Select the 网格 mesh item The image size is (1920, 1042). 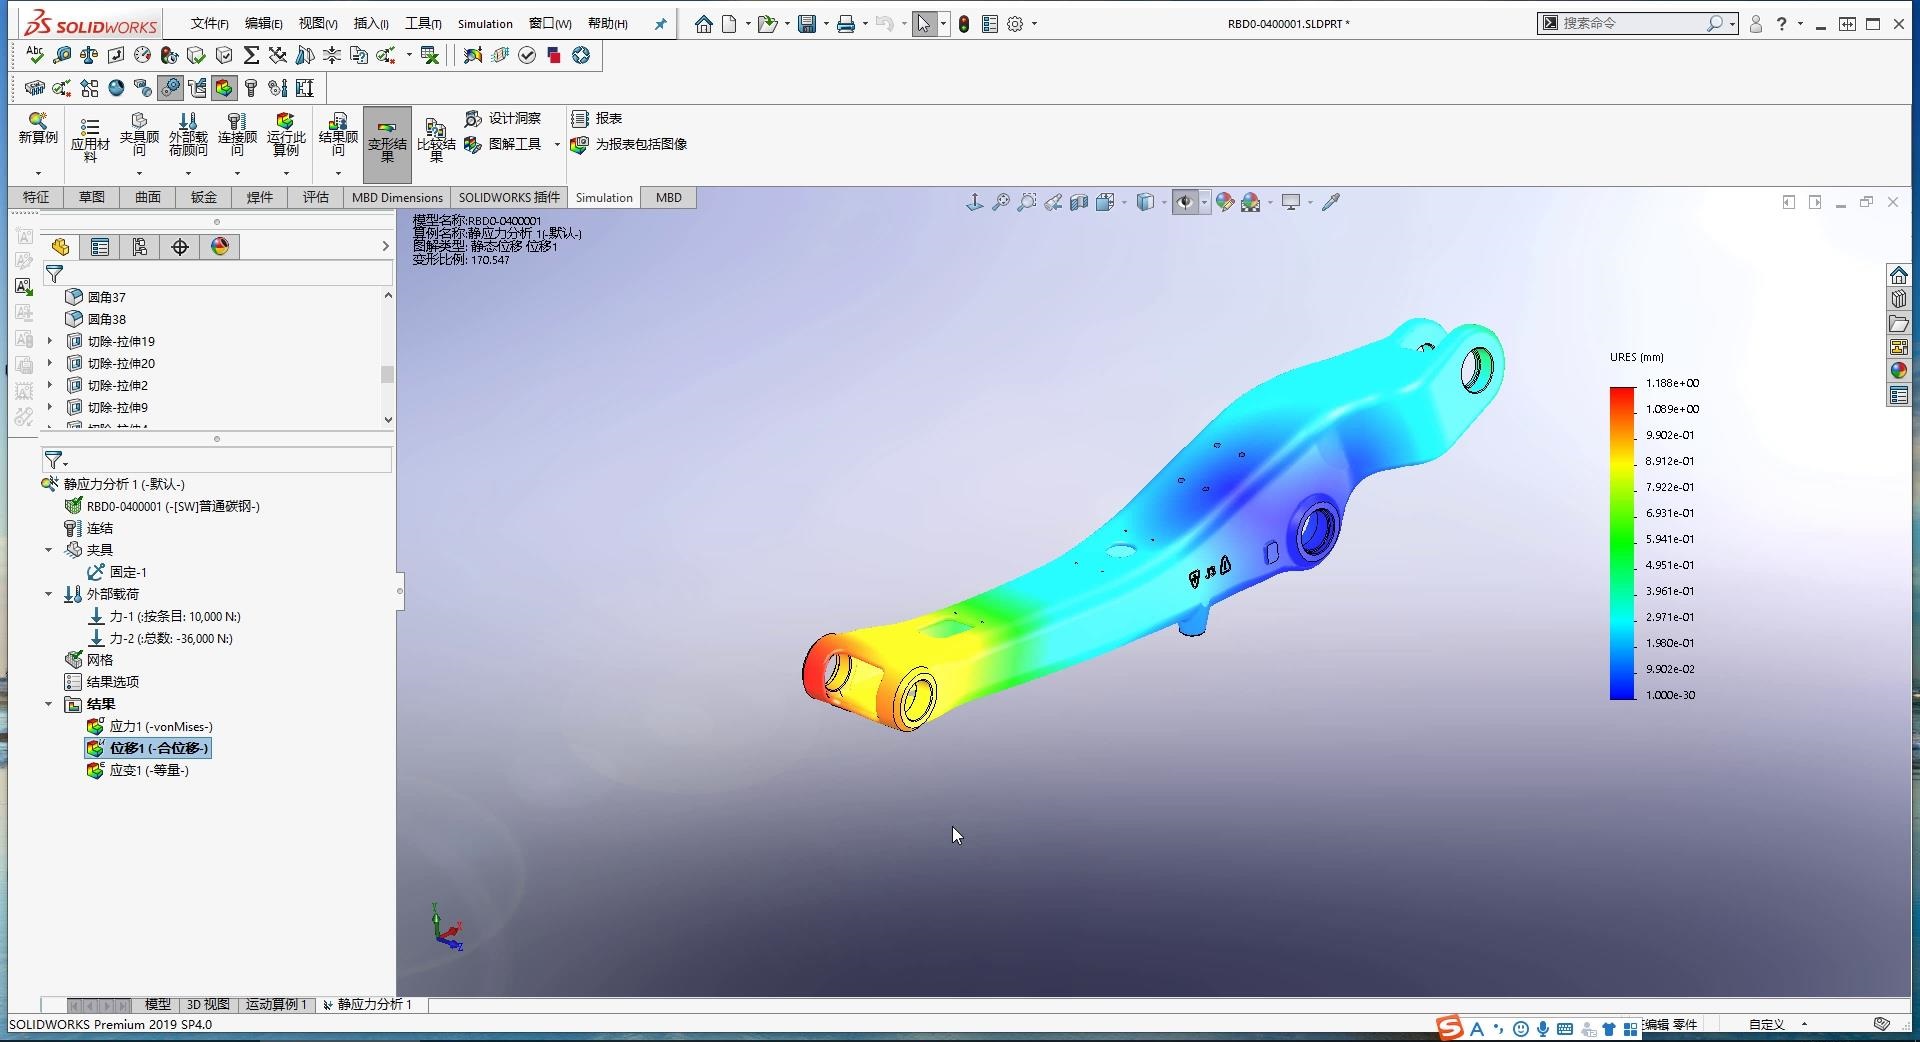click(x=89, y=660)
